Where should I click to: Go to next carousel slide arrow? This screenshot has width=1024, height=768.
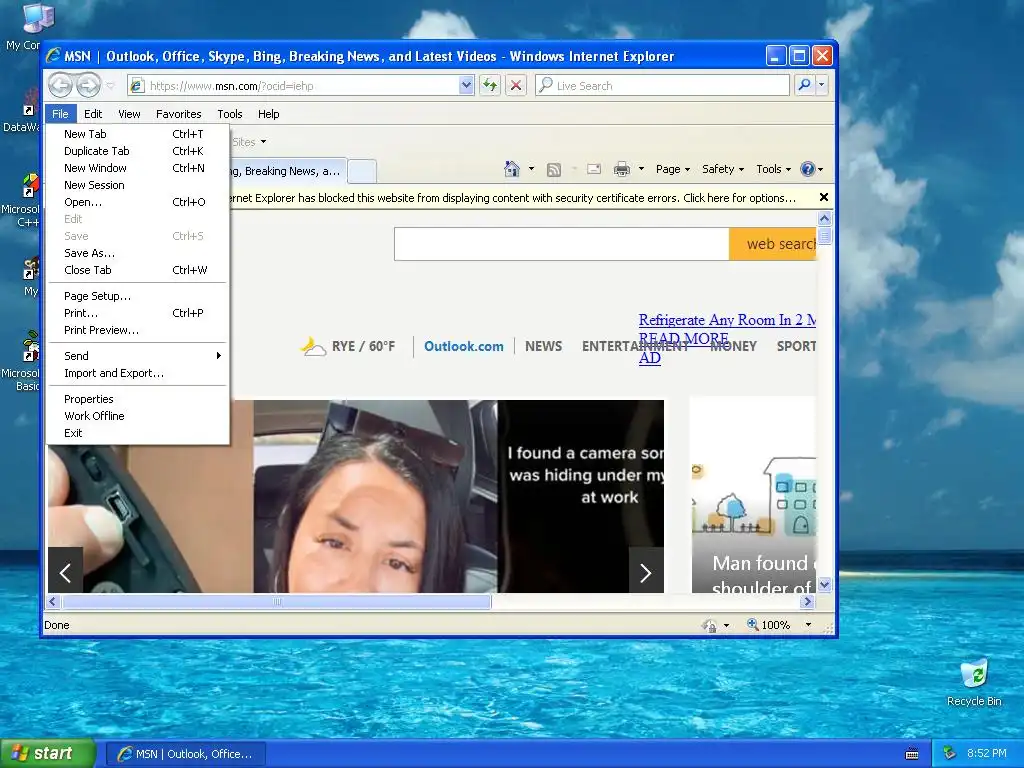tap(646, 573)
